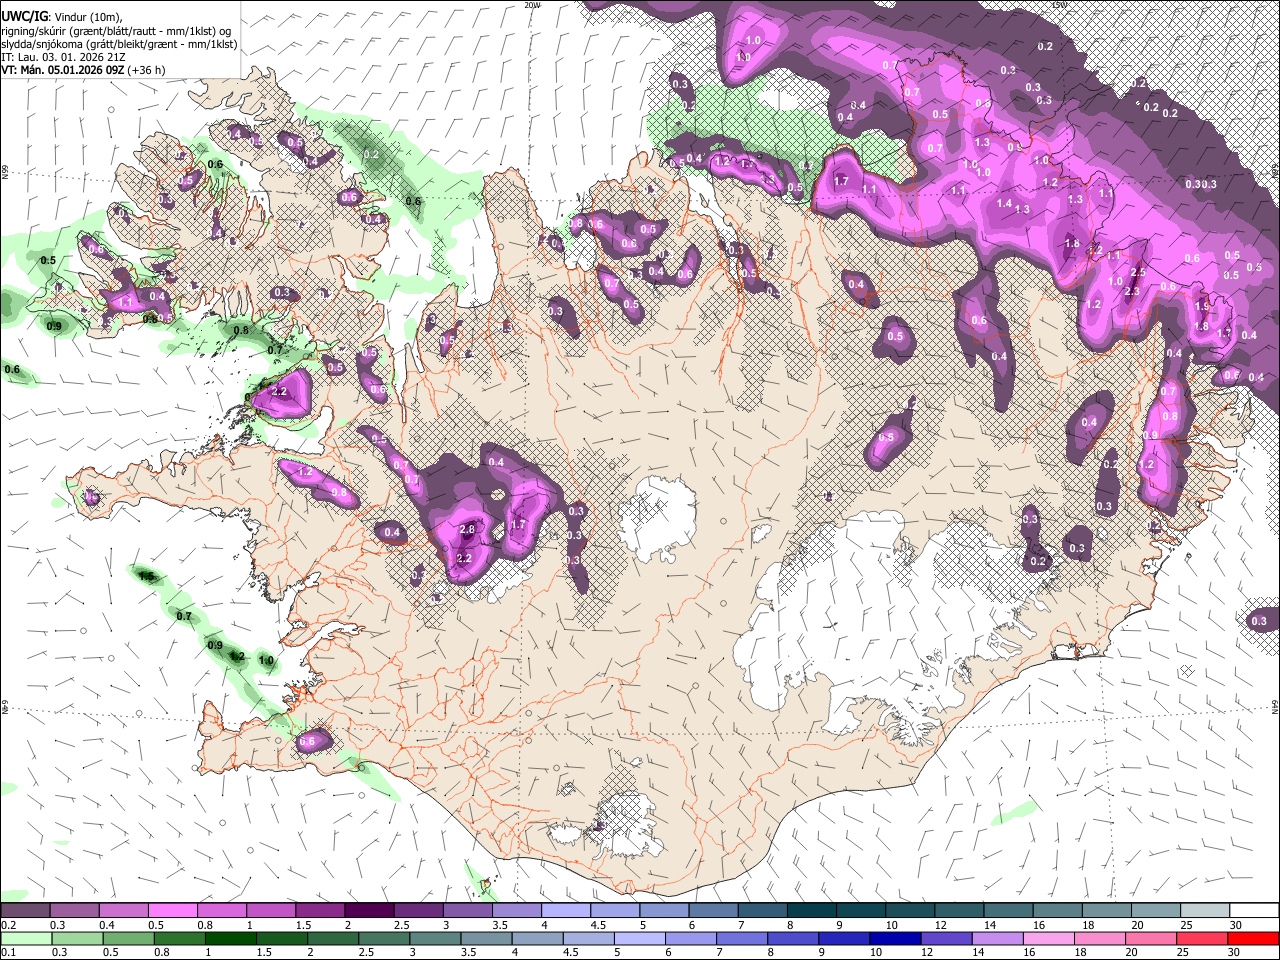Click snow scale swatch between 2.5 and 3
The height and width of the screenshot is (960, 1280).
[417, 911]
